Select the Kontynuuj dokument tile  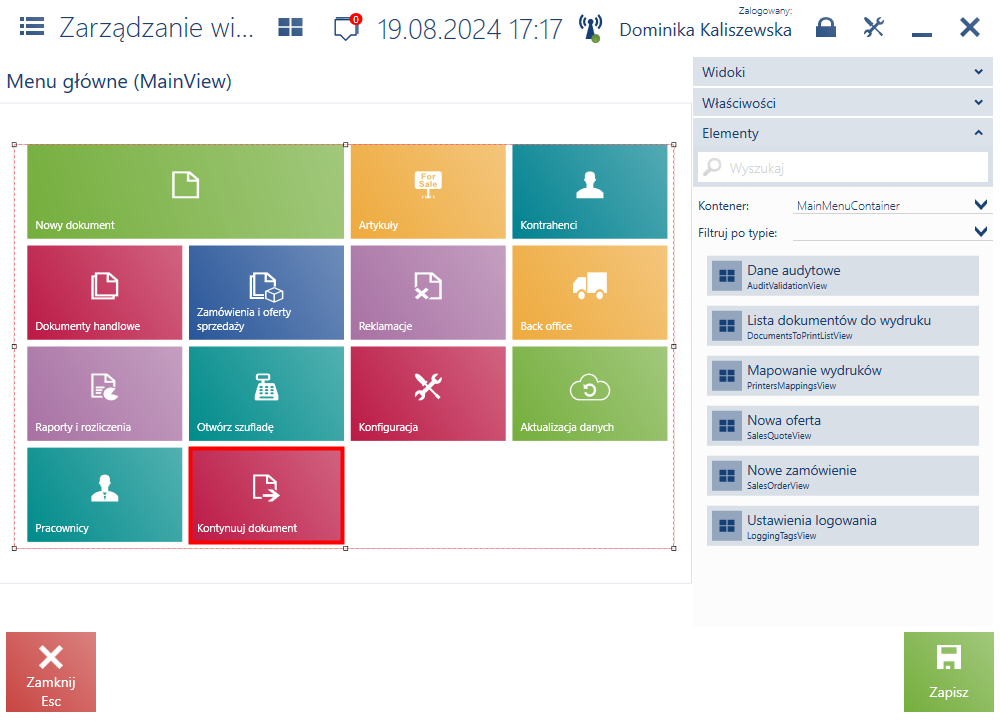coord(266,495)
